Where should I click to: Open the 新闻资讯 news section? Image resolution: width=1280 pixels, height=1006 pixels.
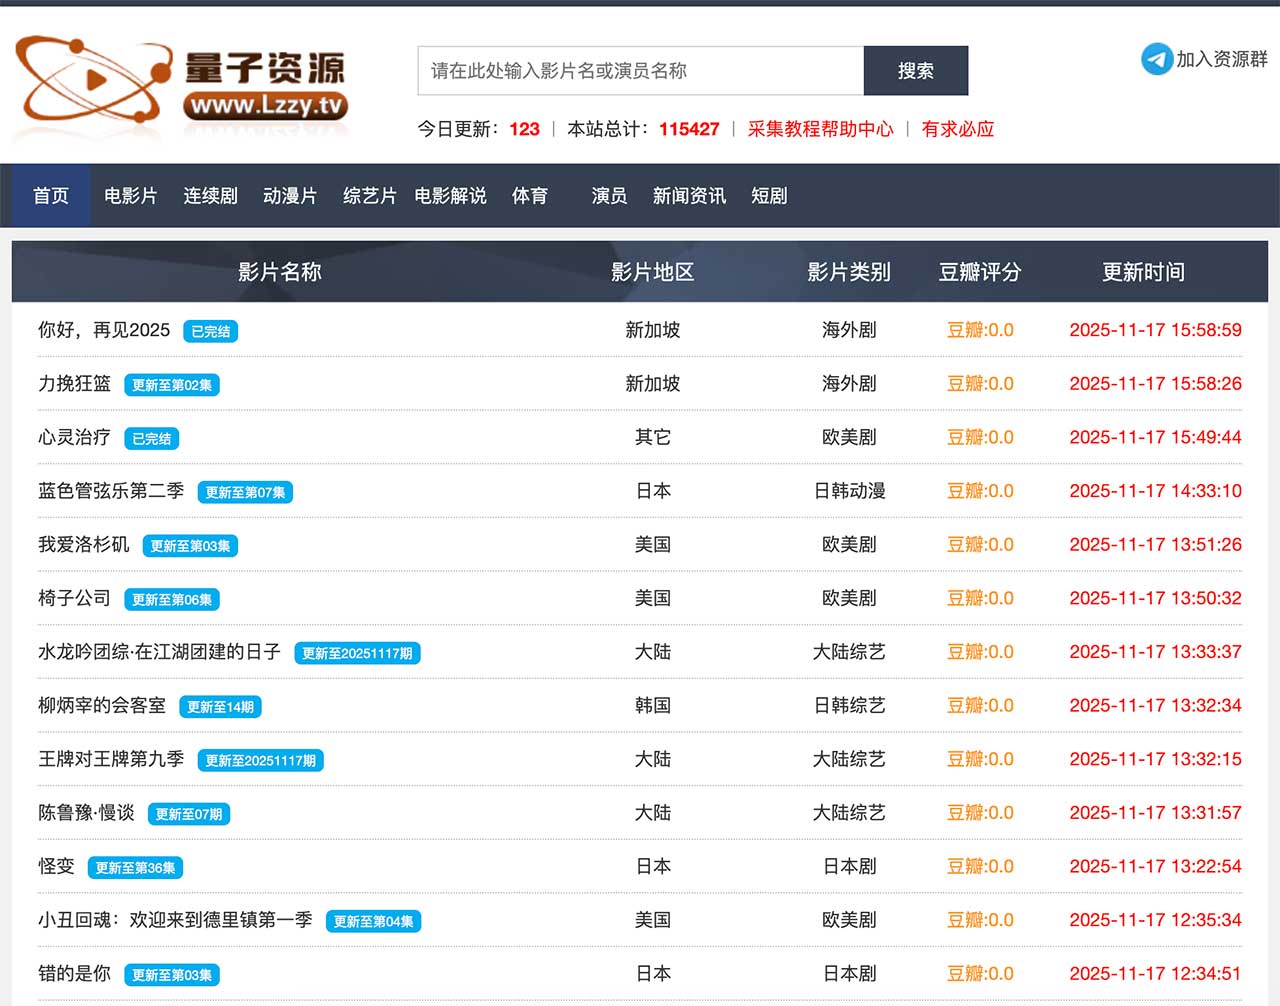click(x=689, y=196)
